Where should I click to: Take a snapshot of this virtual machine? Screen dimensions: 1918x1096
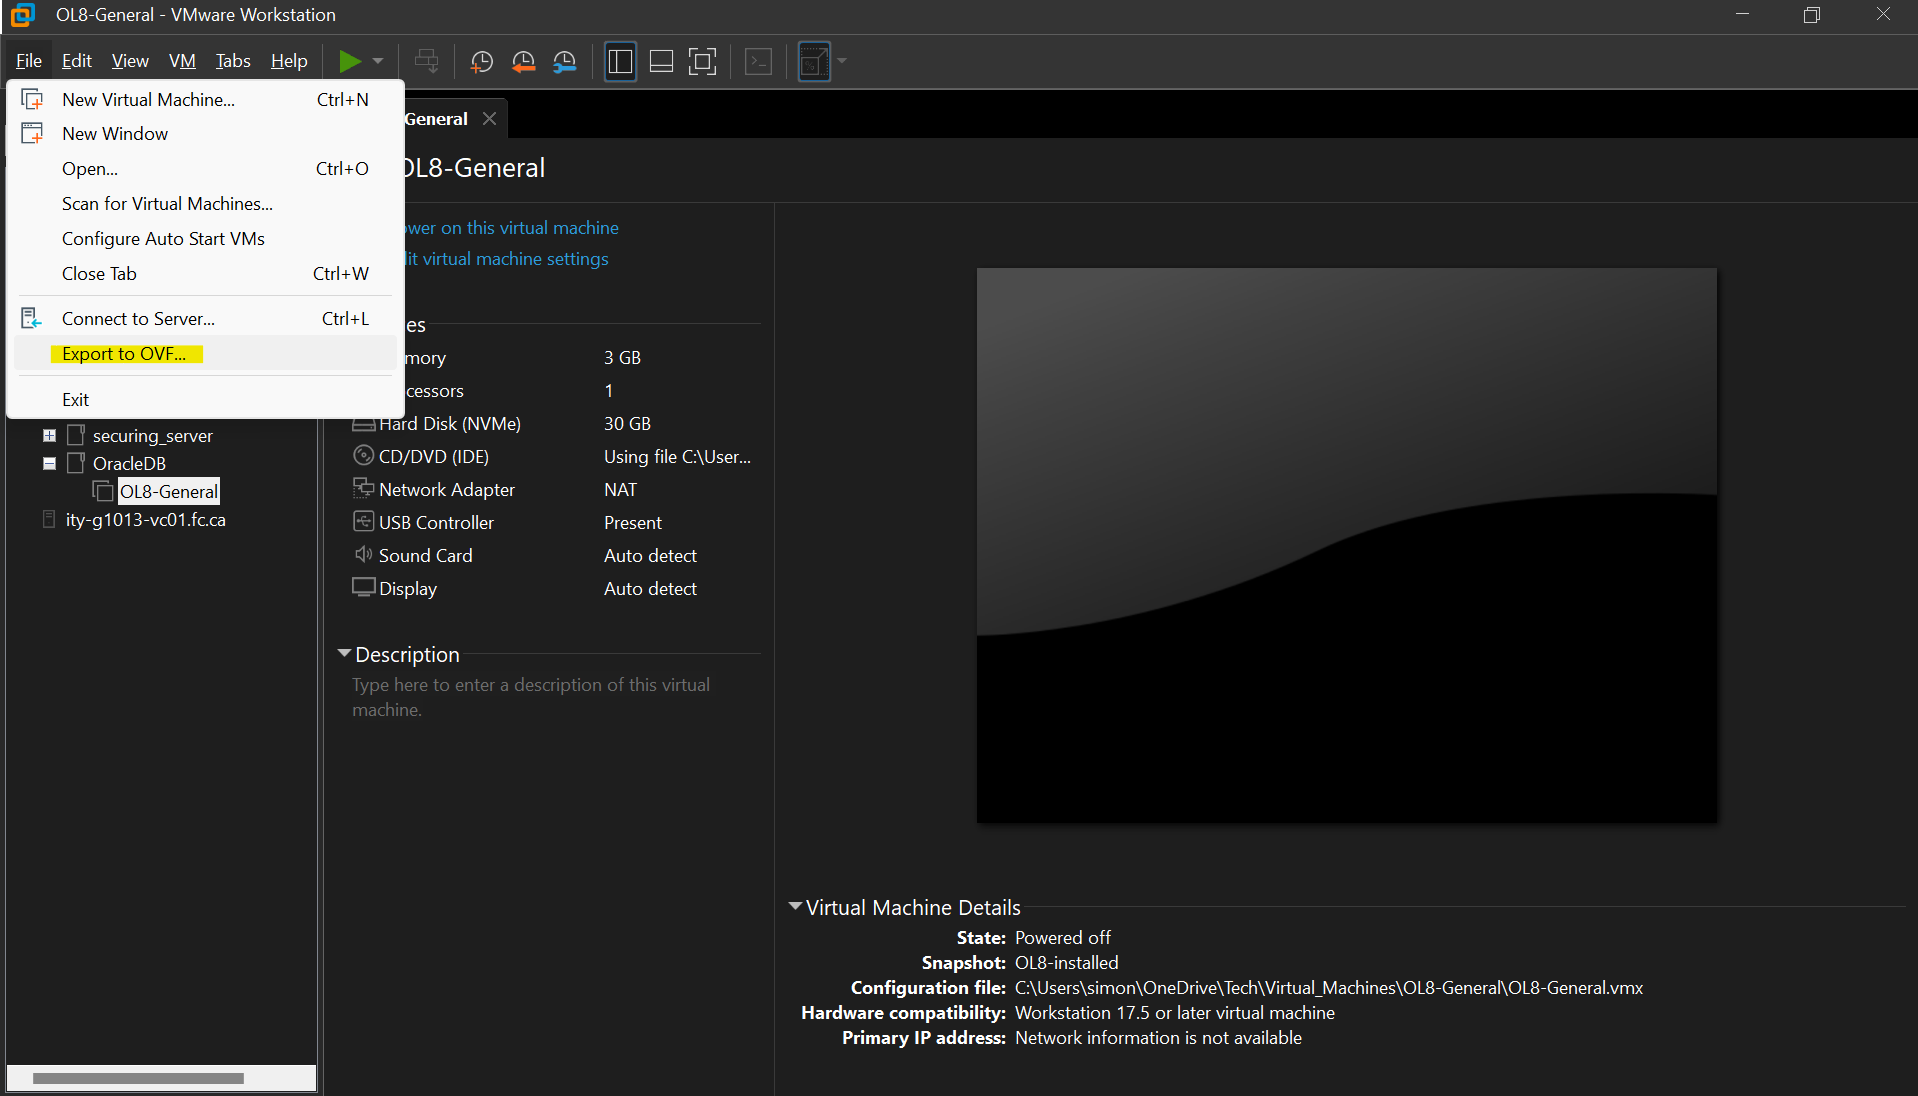(482, 61)
